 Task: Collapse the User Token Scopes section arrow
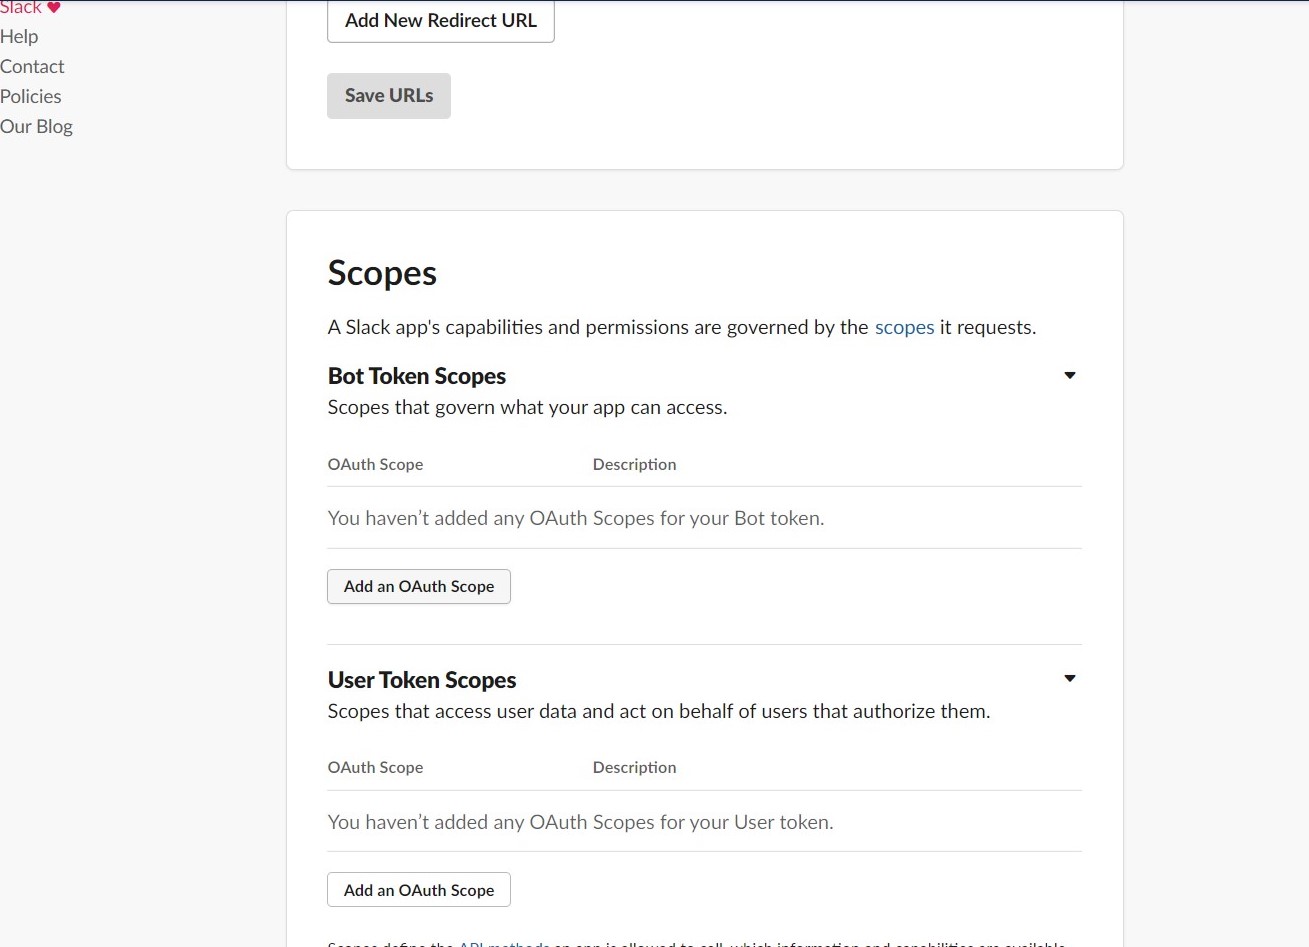(1069, 679)
